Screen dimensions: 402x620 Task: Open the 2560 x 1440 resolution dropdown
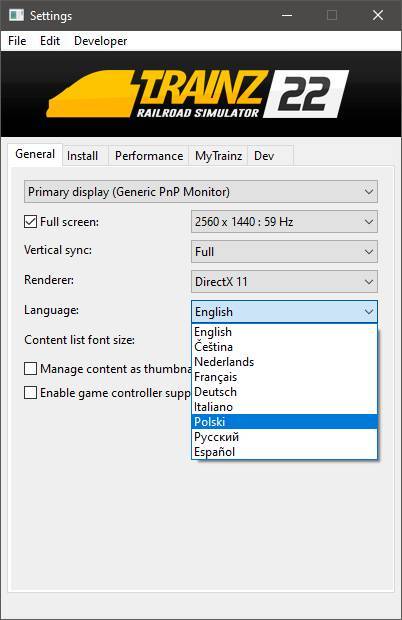tap(284, 221)
